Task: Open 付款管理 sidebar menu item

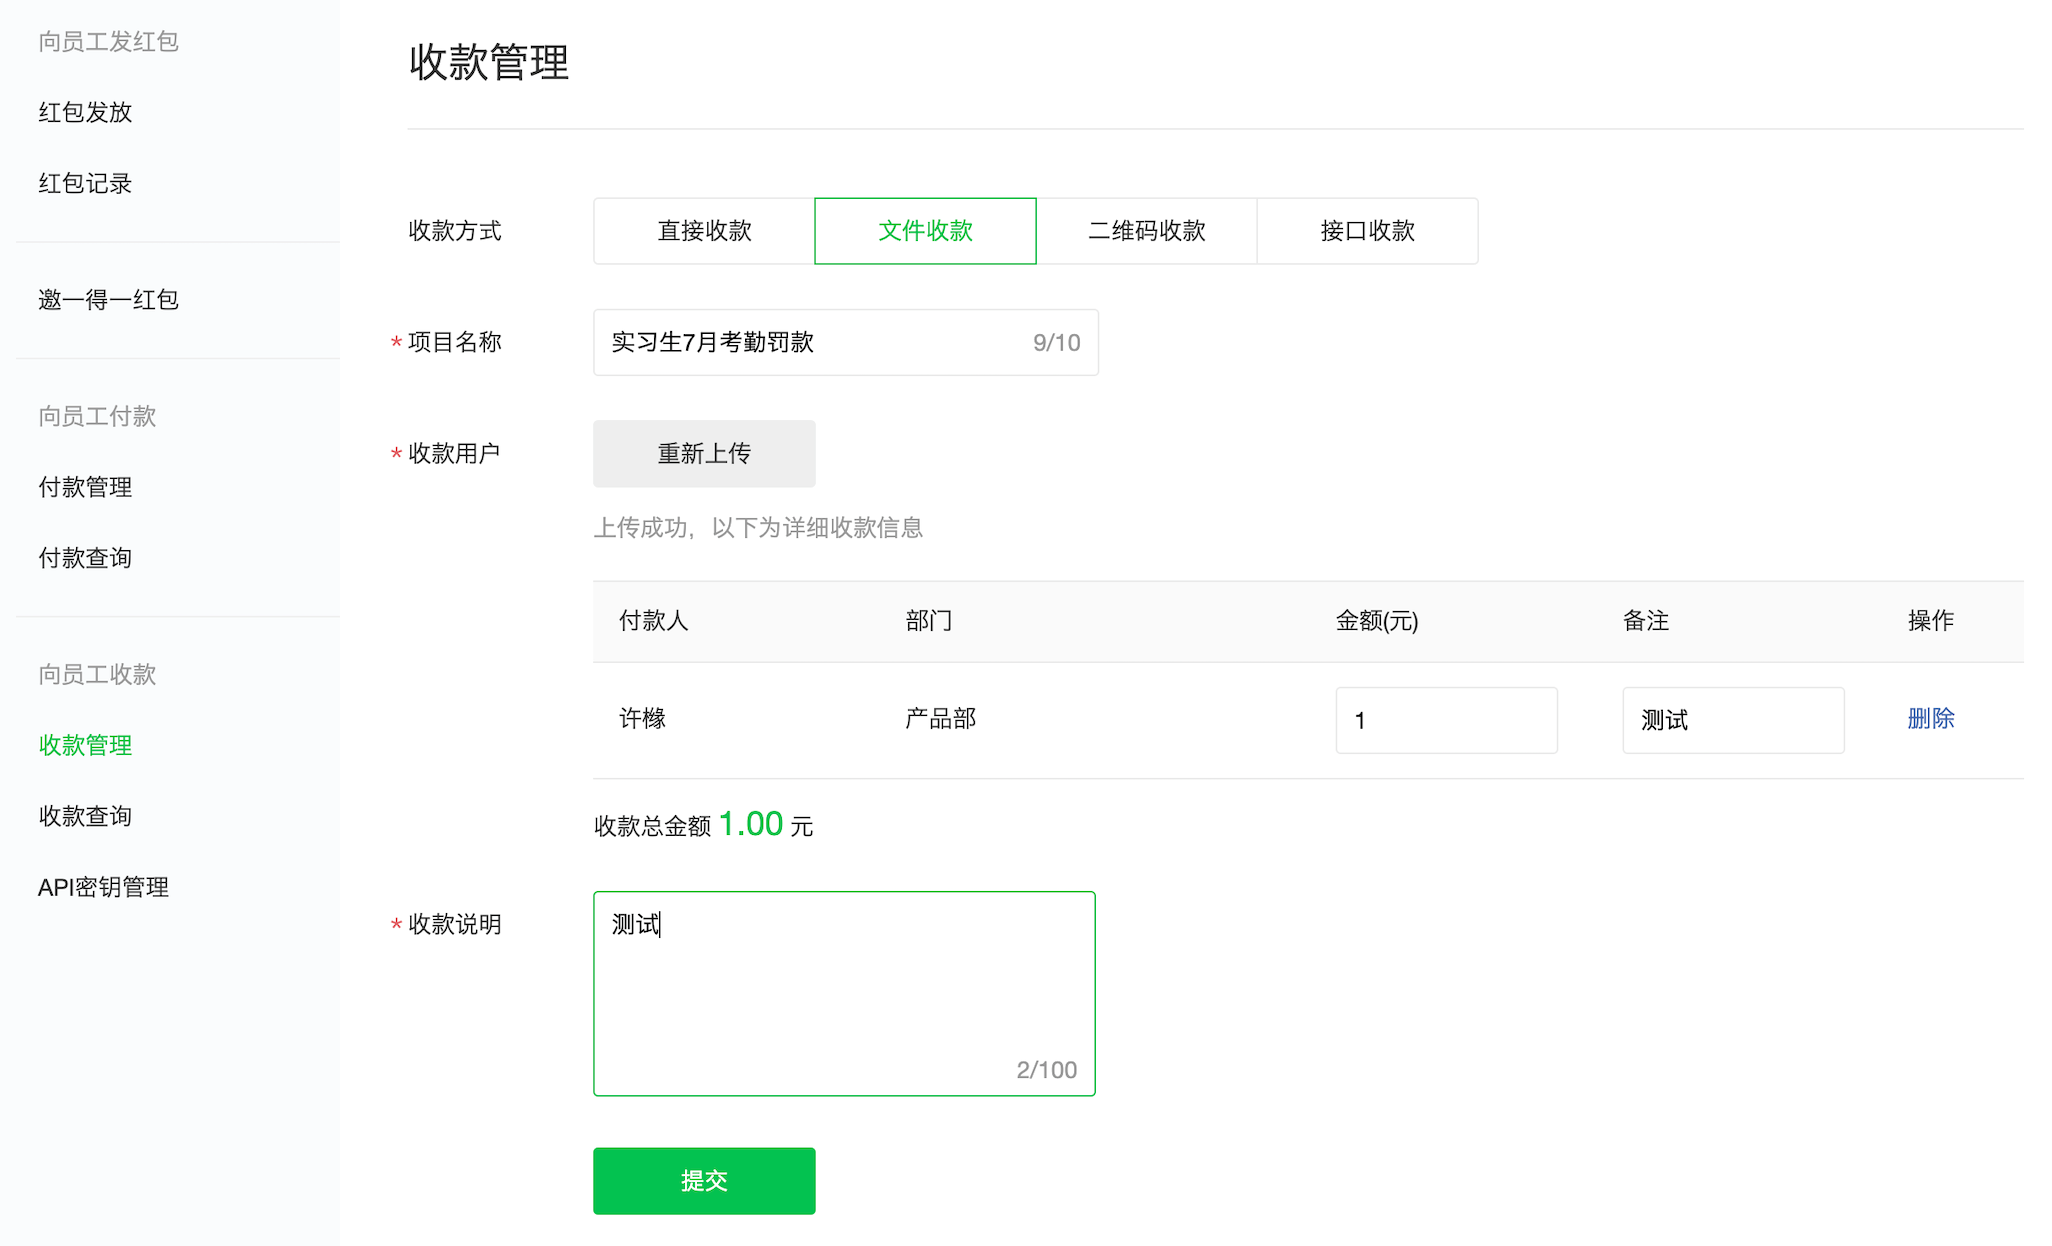Action: [x=85, y=485]
